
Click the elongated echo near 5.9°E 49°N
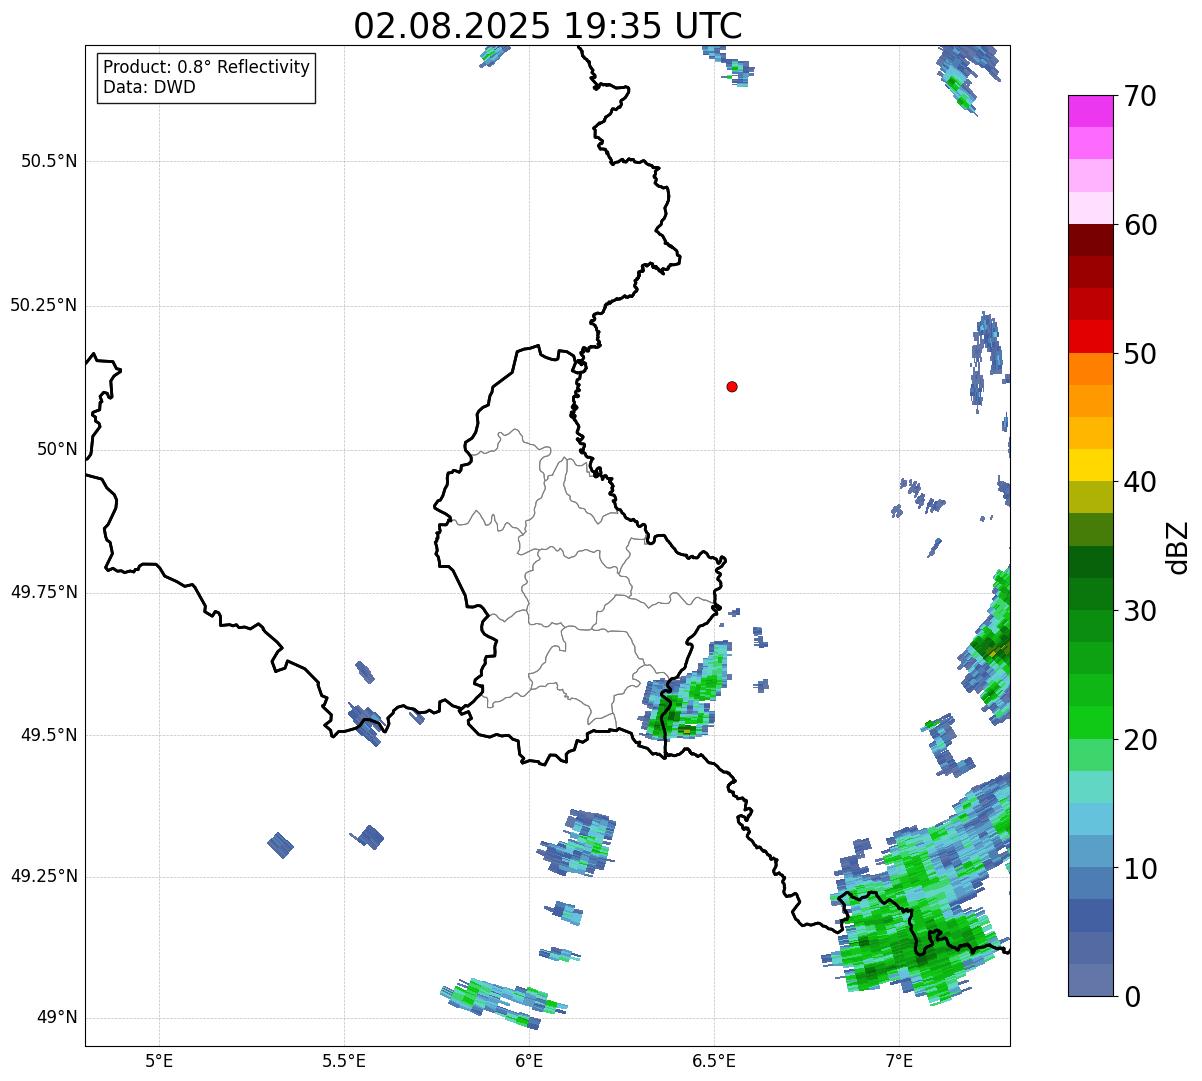(504, 1003)
